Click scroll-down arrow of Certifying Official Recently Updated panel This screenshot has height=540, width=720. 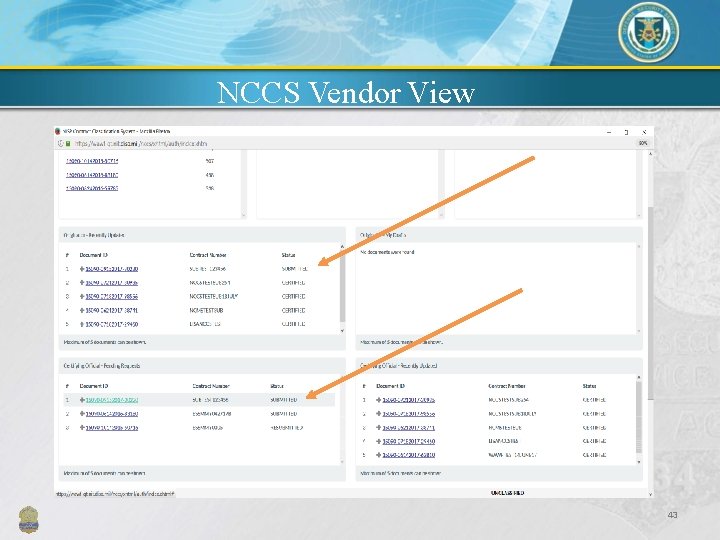coord(639,462)
